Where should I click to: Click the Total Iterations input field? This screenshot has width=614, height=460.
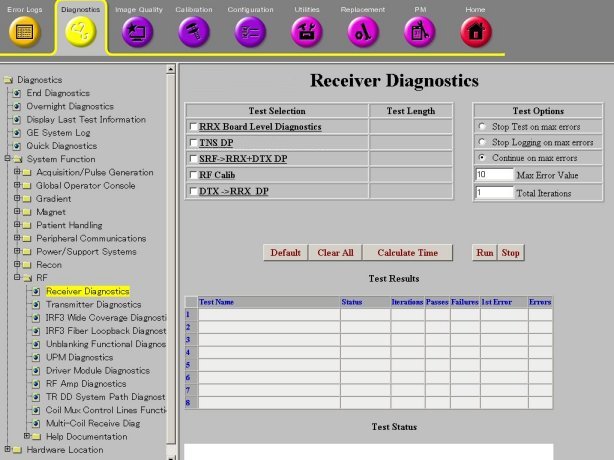494,192
